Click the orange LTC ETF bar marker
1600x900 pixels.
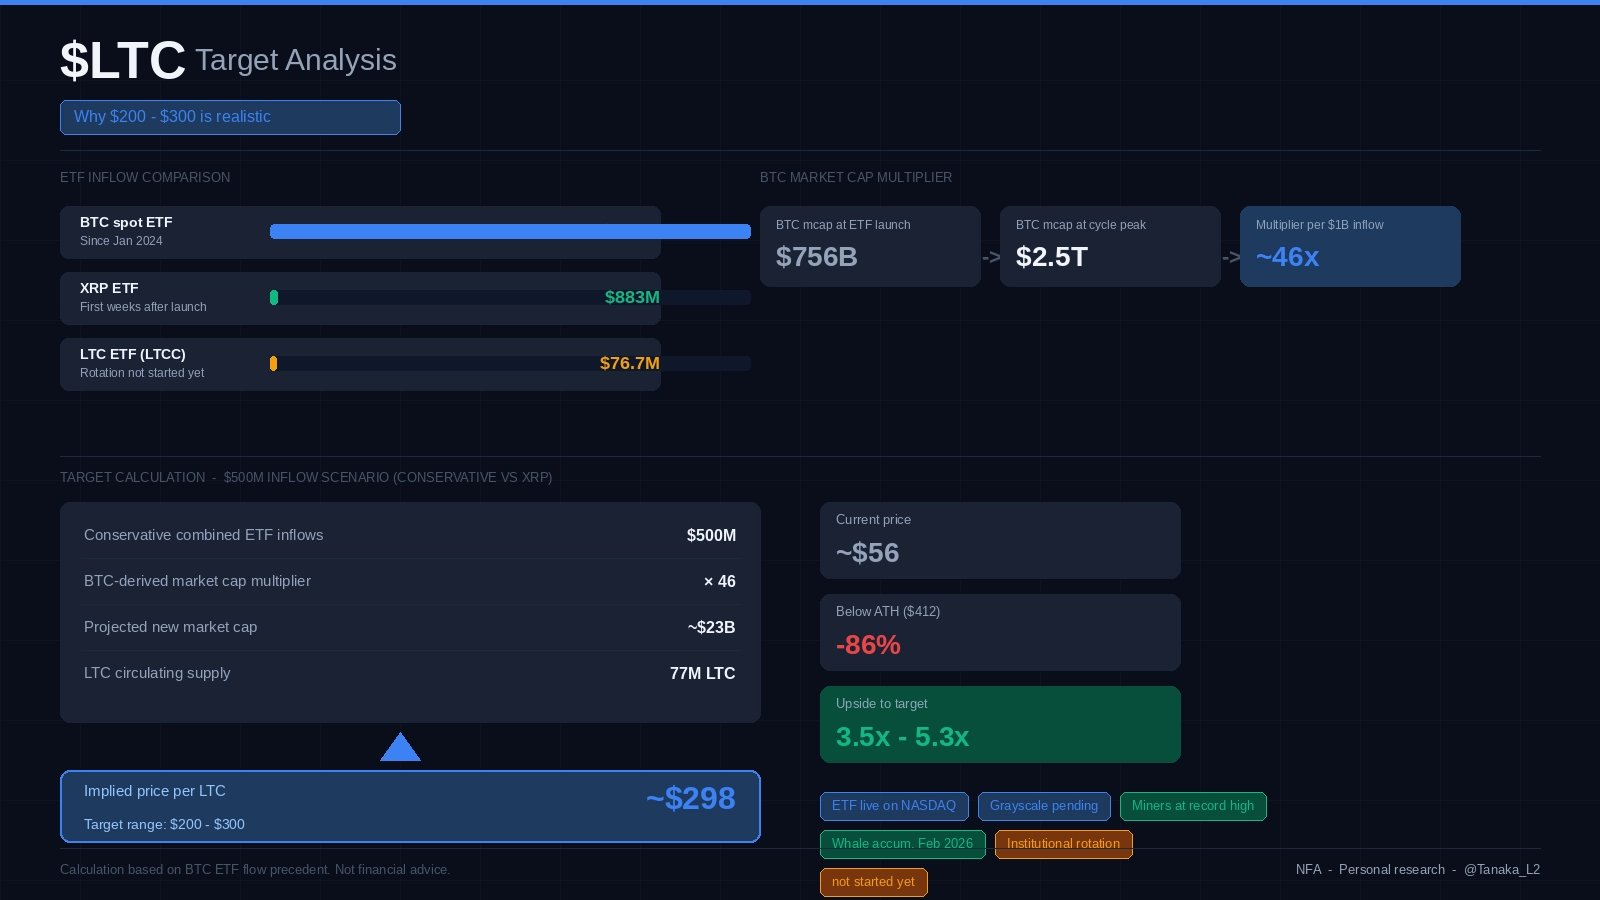[x=273, y=364]
